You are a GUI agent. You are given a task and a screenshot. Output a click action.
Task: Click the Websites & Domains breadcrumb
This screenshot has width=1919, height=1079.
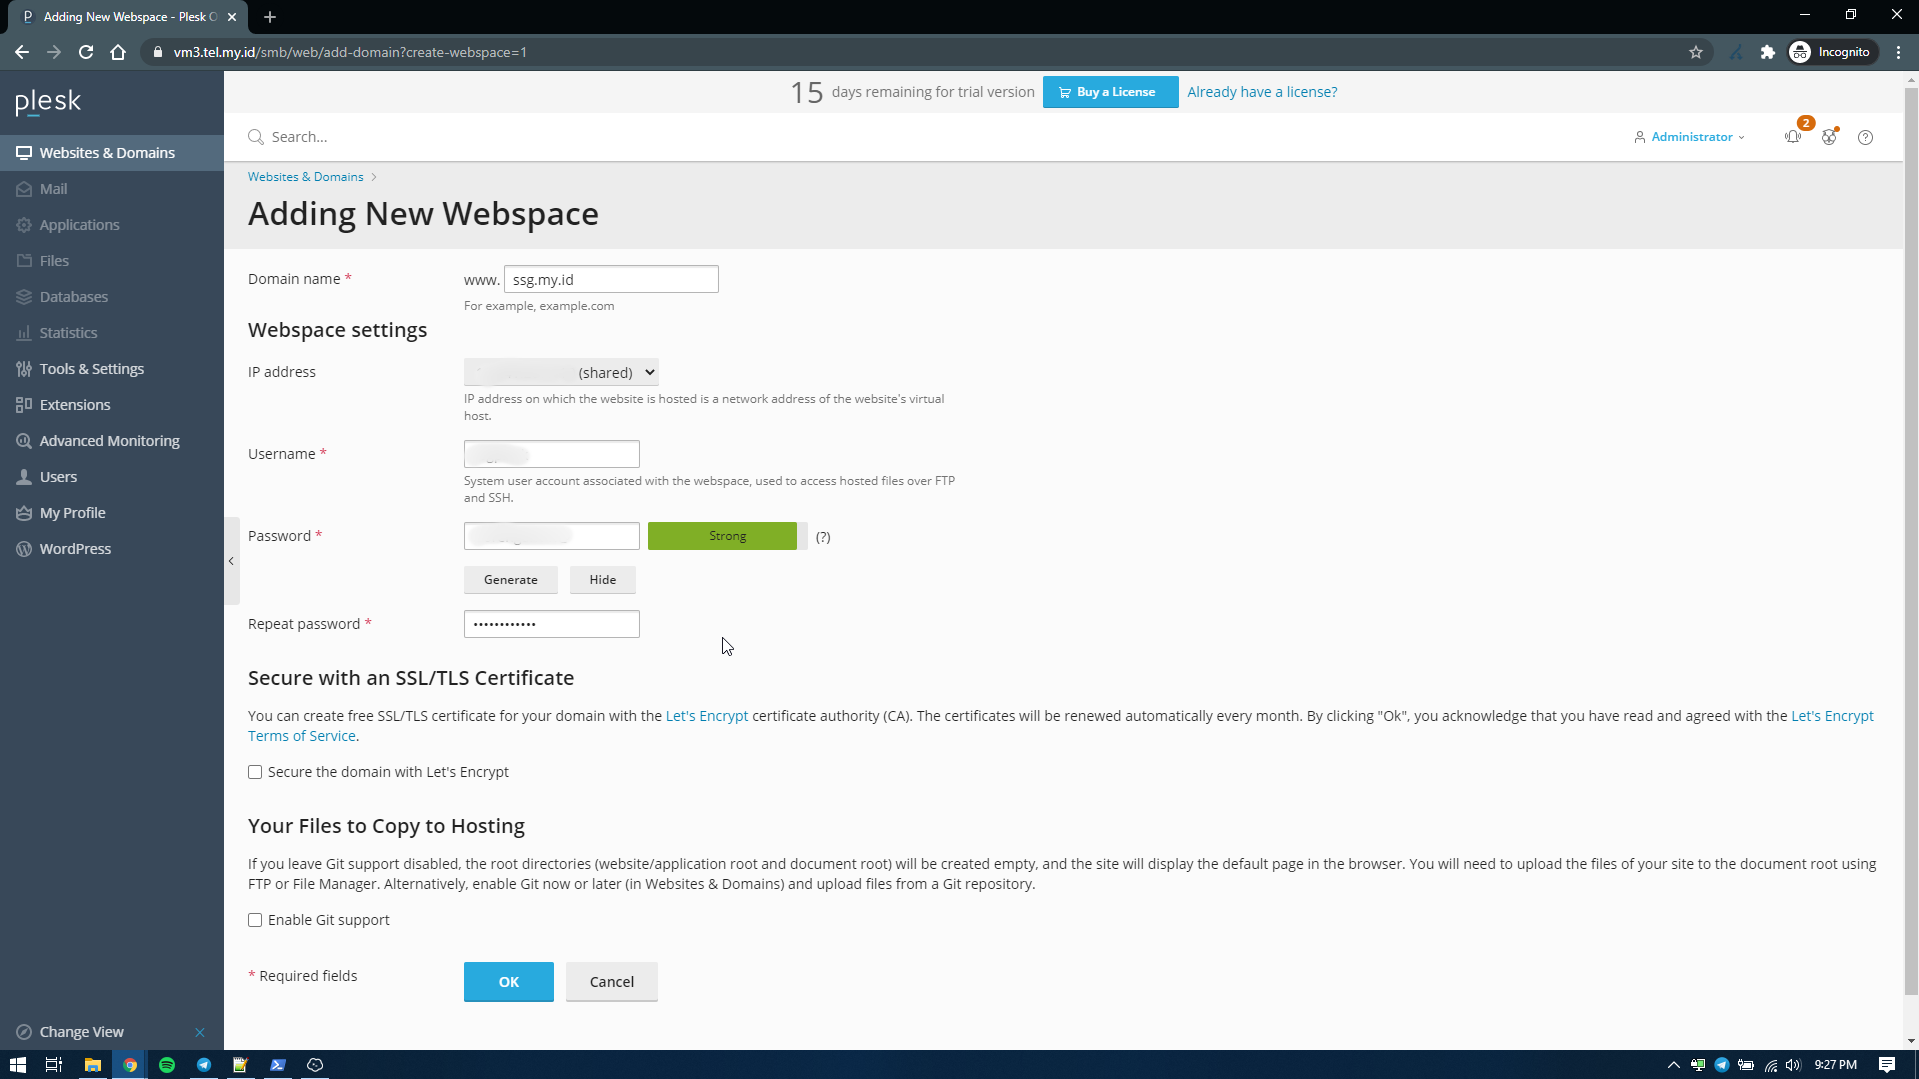[306, 177]
